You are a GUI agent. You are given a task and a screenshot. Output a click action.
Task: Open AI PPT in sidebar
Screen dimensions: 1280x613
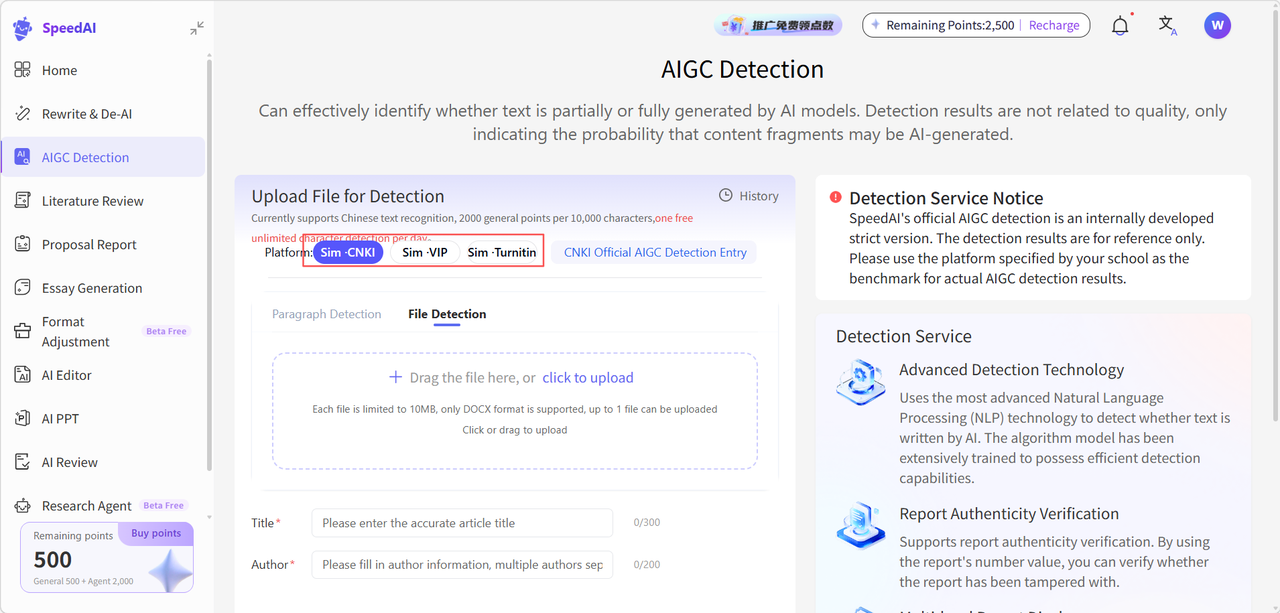pos(60,419)
